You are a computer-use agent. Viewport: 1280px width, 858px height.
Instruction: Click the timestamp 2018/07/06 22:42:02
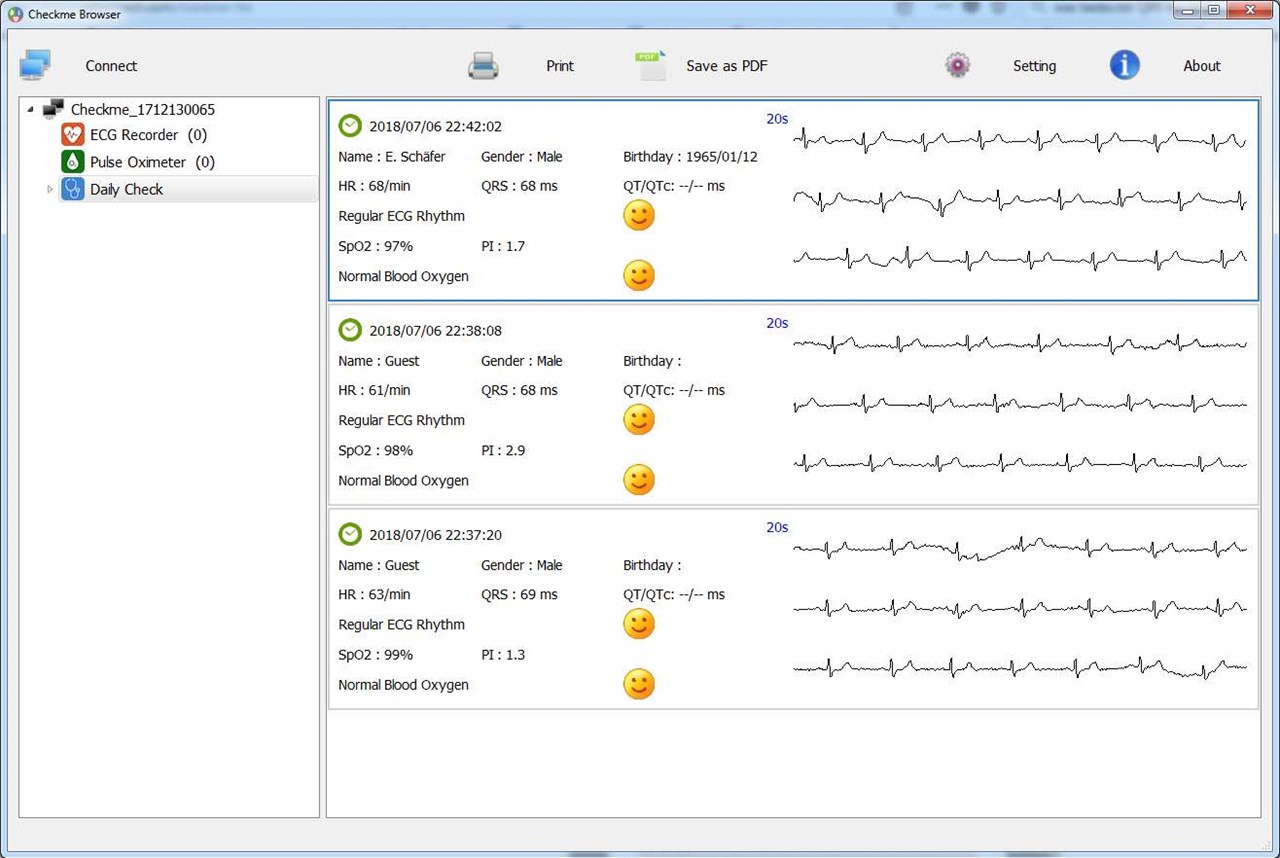(x=435, y=126)
